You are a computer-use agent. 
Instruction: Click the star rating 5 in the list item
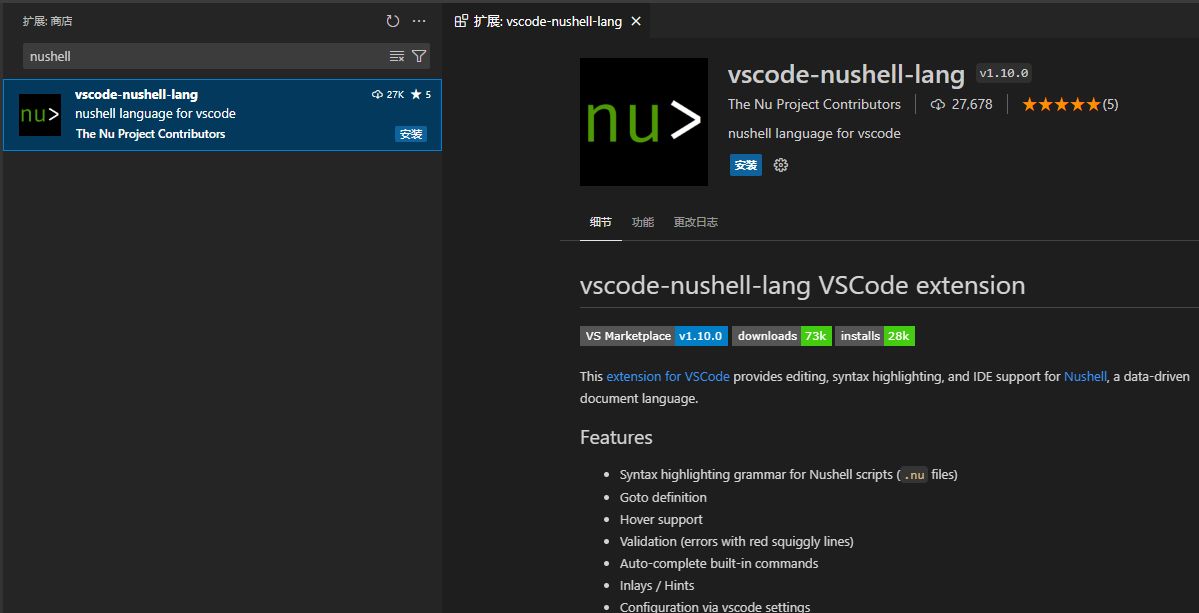(x=421, y=95)
